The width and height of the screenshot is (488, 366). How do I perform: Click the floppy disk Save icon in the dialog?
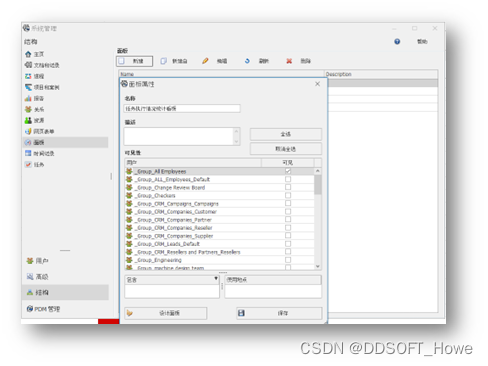click(x=241, y=313)
